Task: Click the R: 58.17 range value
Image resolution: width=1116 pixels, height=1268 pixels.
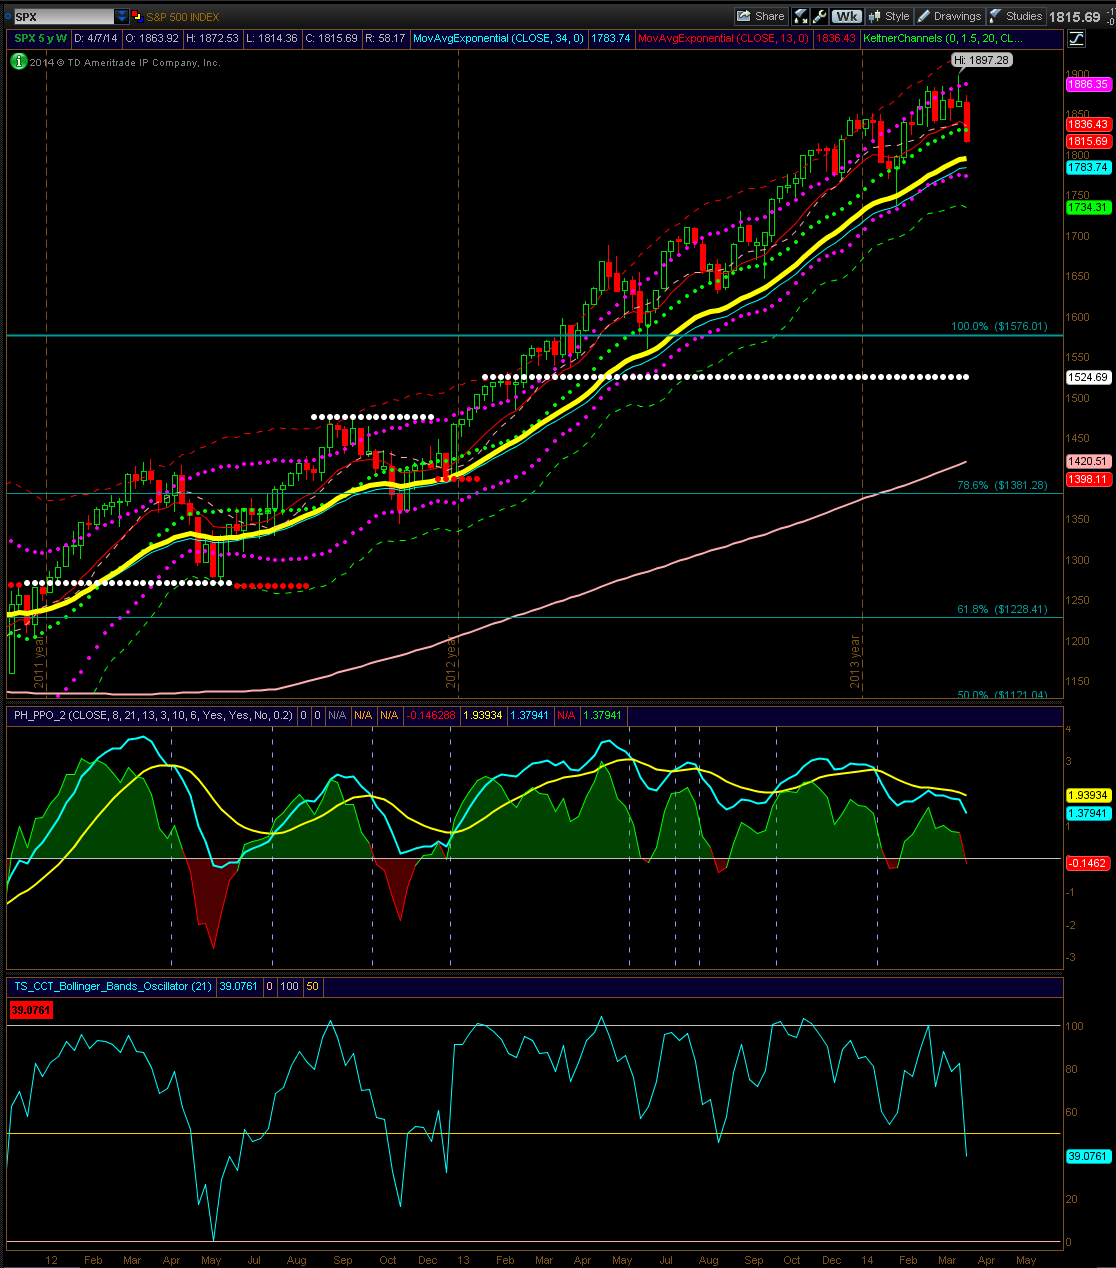Action: [385, 38]
